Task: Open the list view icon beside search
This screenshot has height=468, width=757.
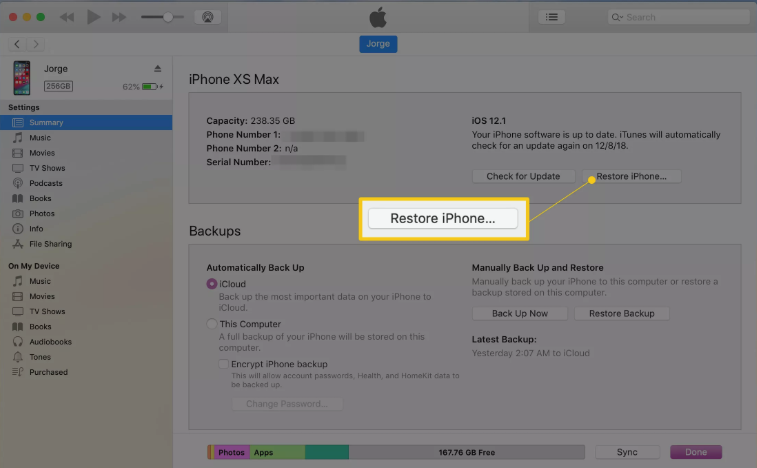Action: [551, 17]
